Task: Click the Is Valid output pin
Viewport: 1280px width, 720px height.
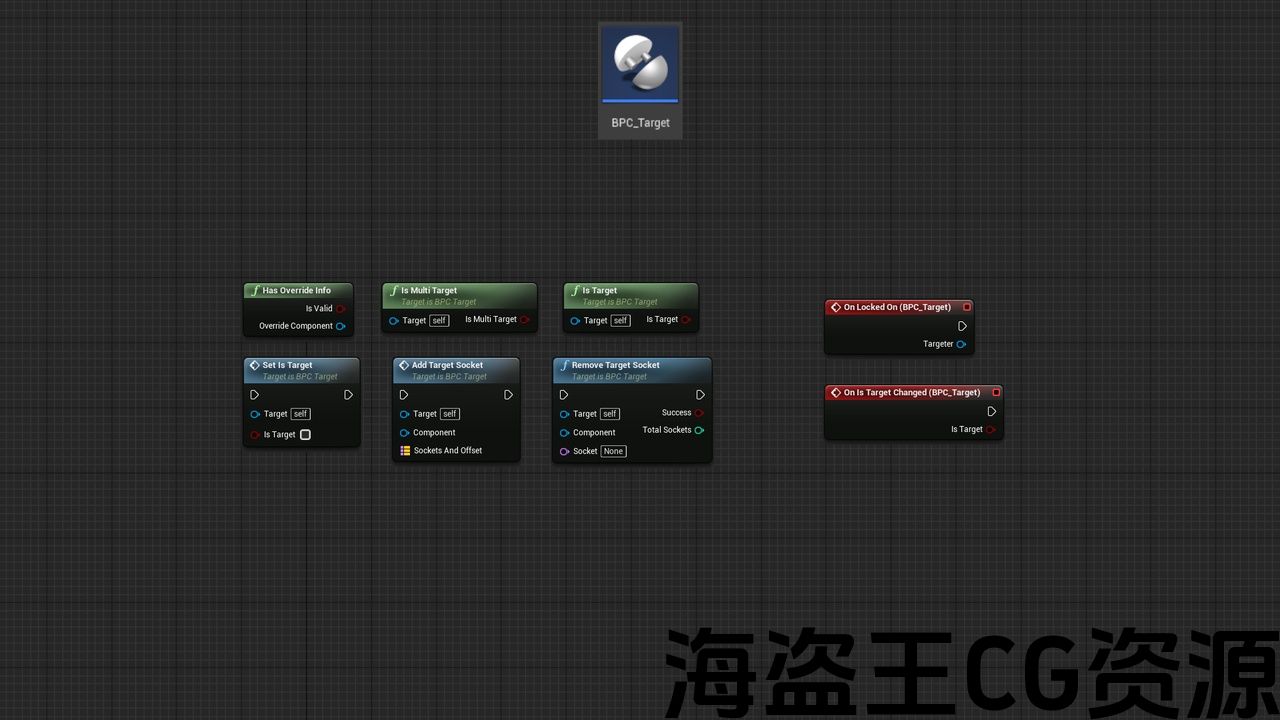Action: coord(341,309)
